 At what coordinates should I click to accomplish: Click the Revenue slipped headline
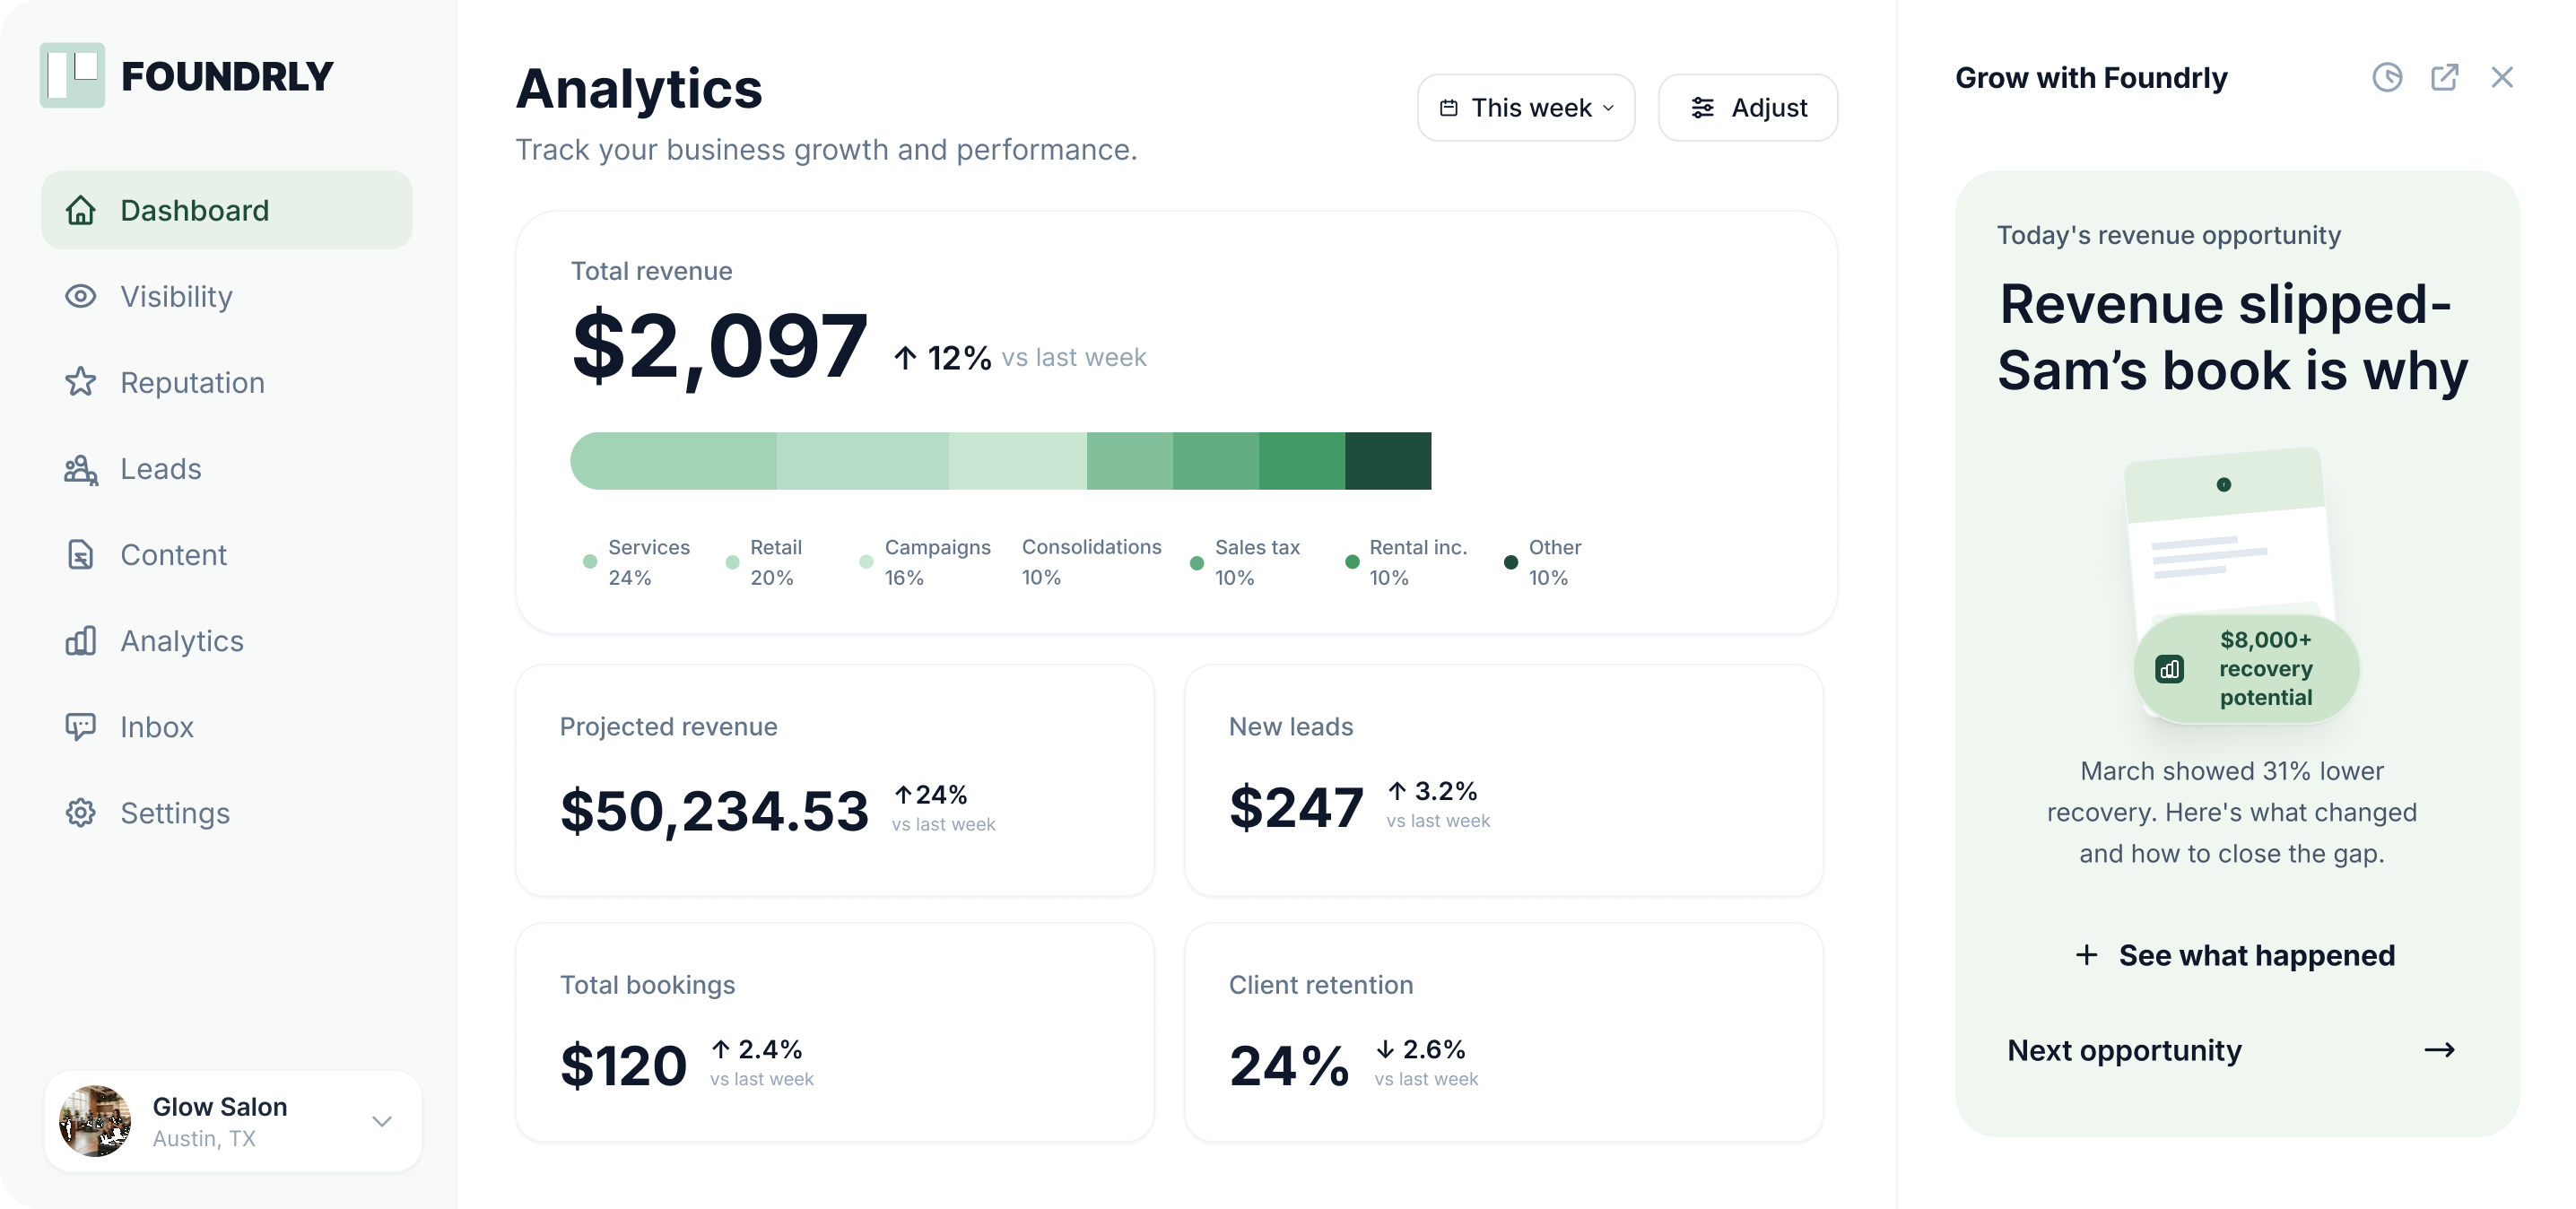point(2232,337)
